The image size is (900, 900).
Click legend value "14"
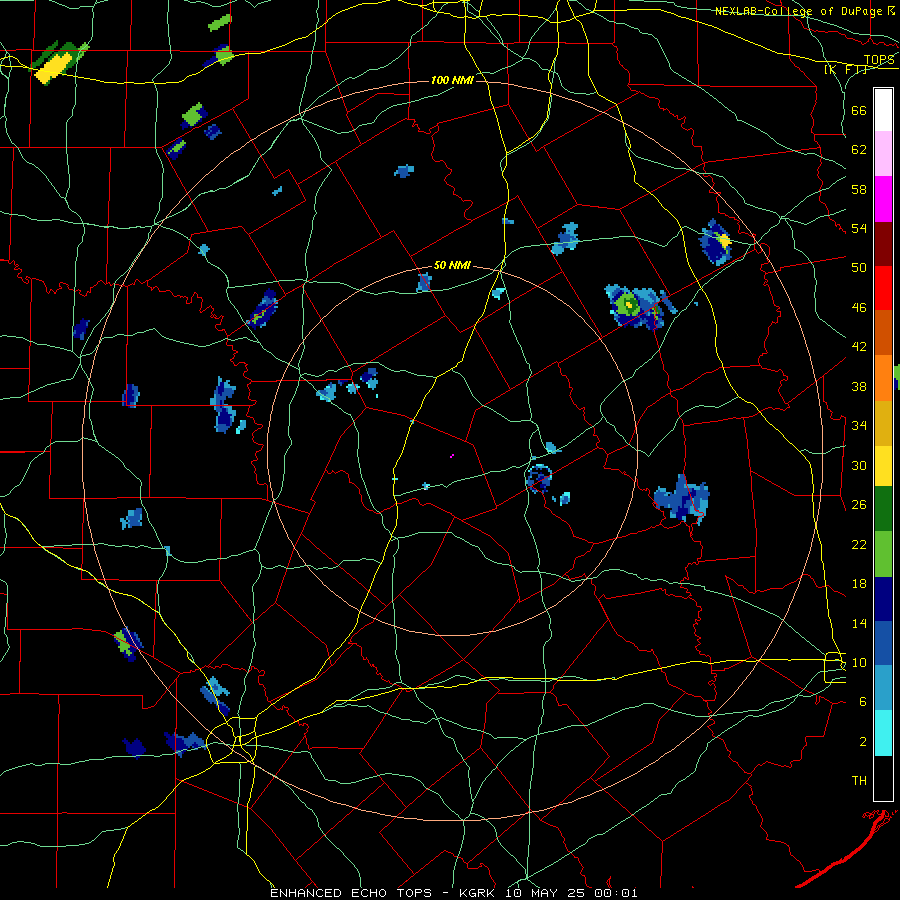pyautogui.click(x=859, y=623)
